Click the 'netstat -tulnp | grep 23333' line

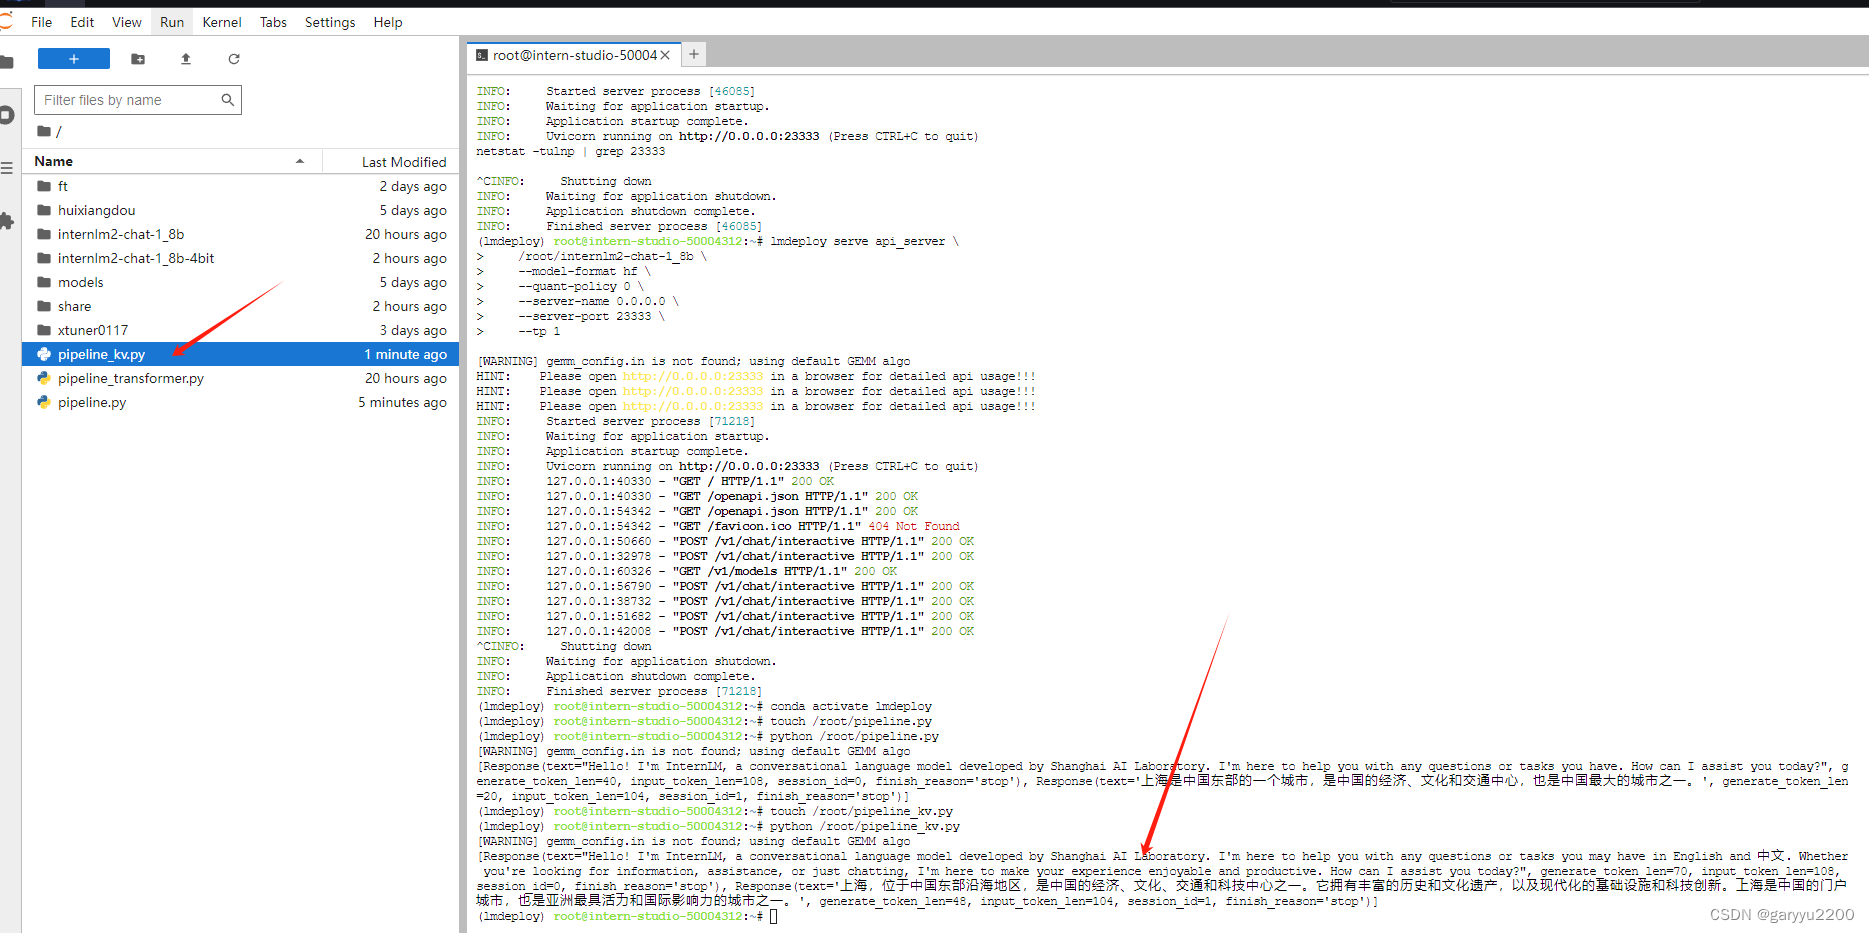coord(571,151)
